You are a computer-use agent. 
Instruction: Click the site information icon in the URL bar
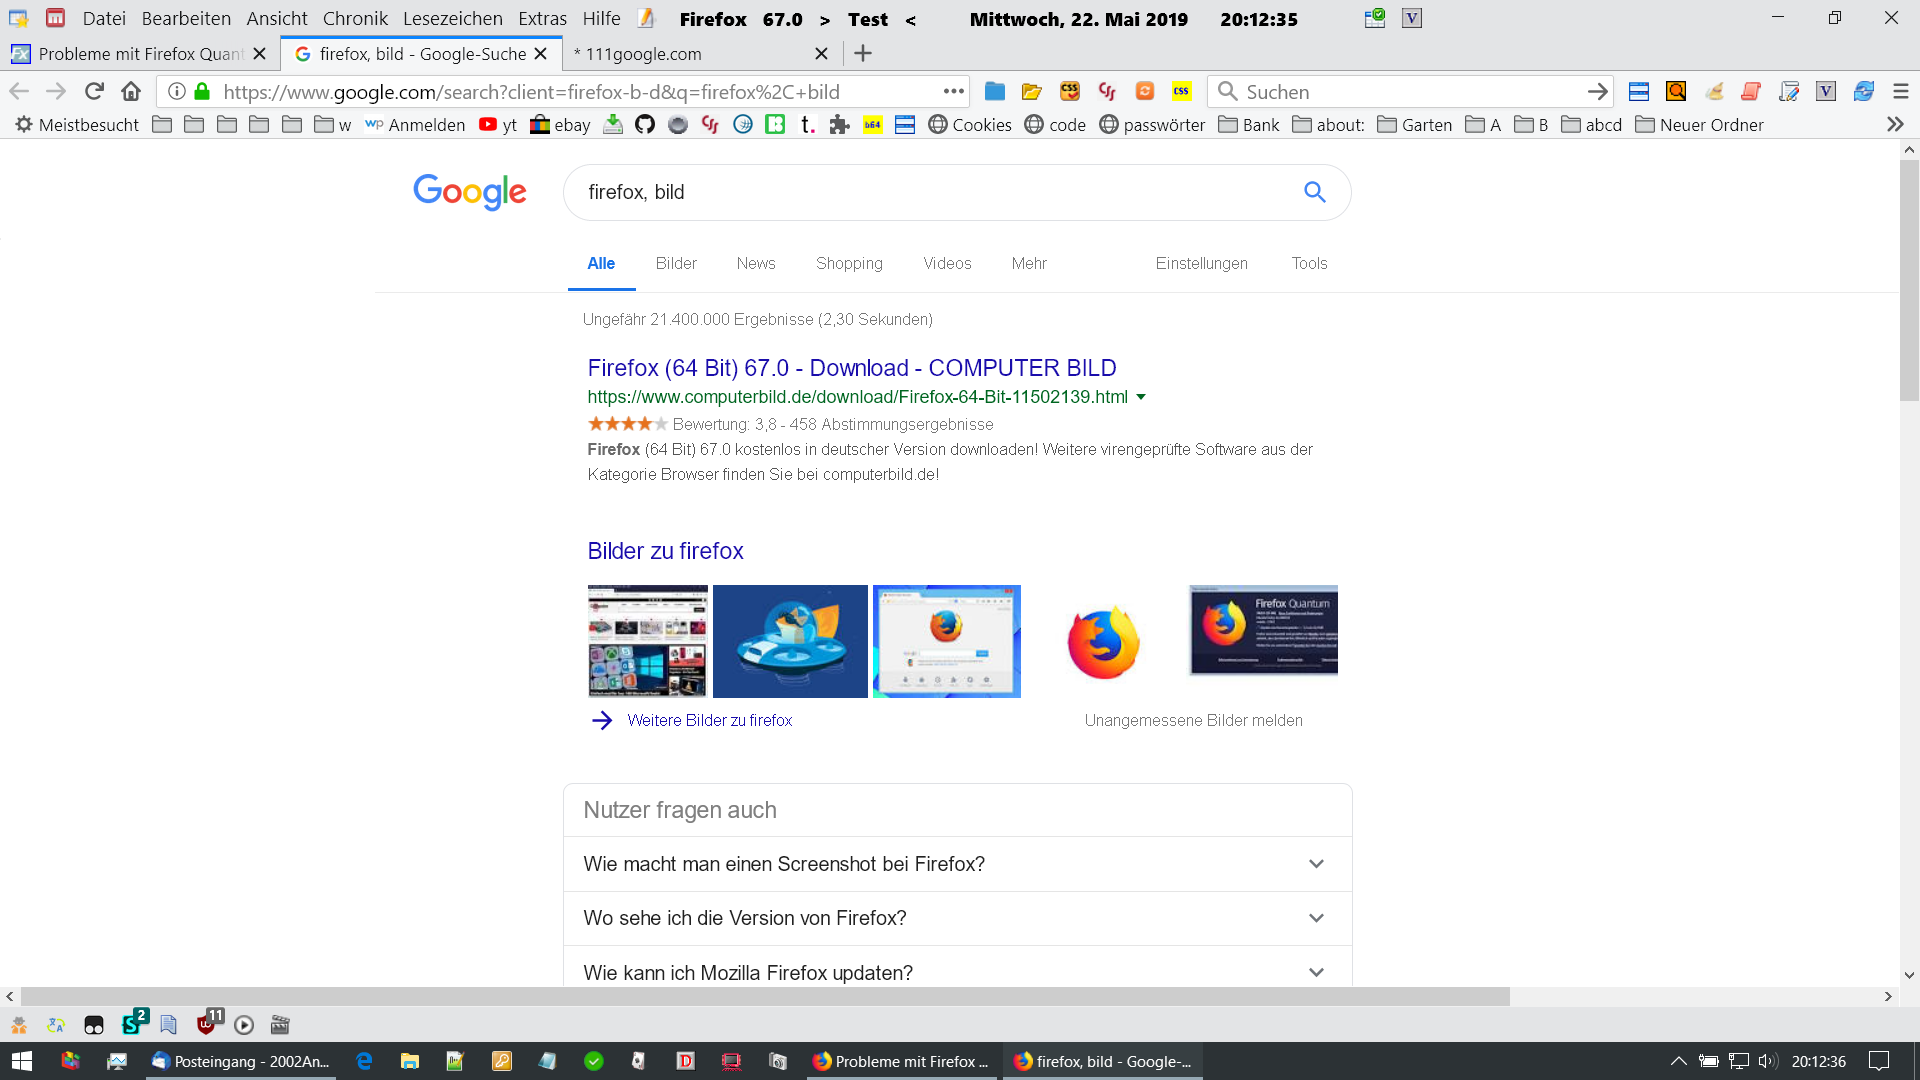click(x=177, y=91)
